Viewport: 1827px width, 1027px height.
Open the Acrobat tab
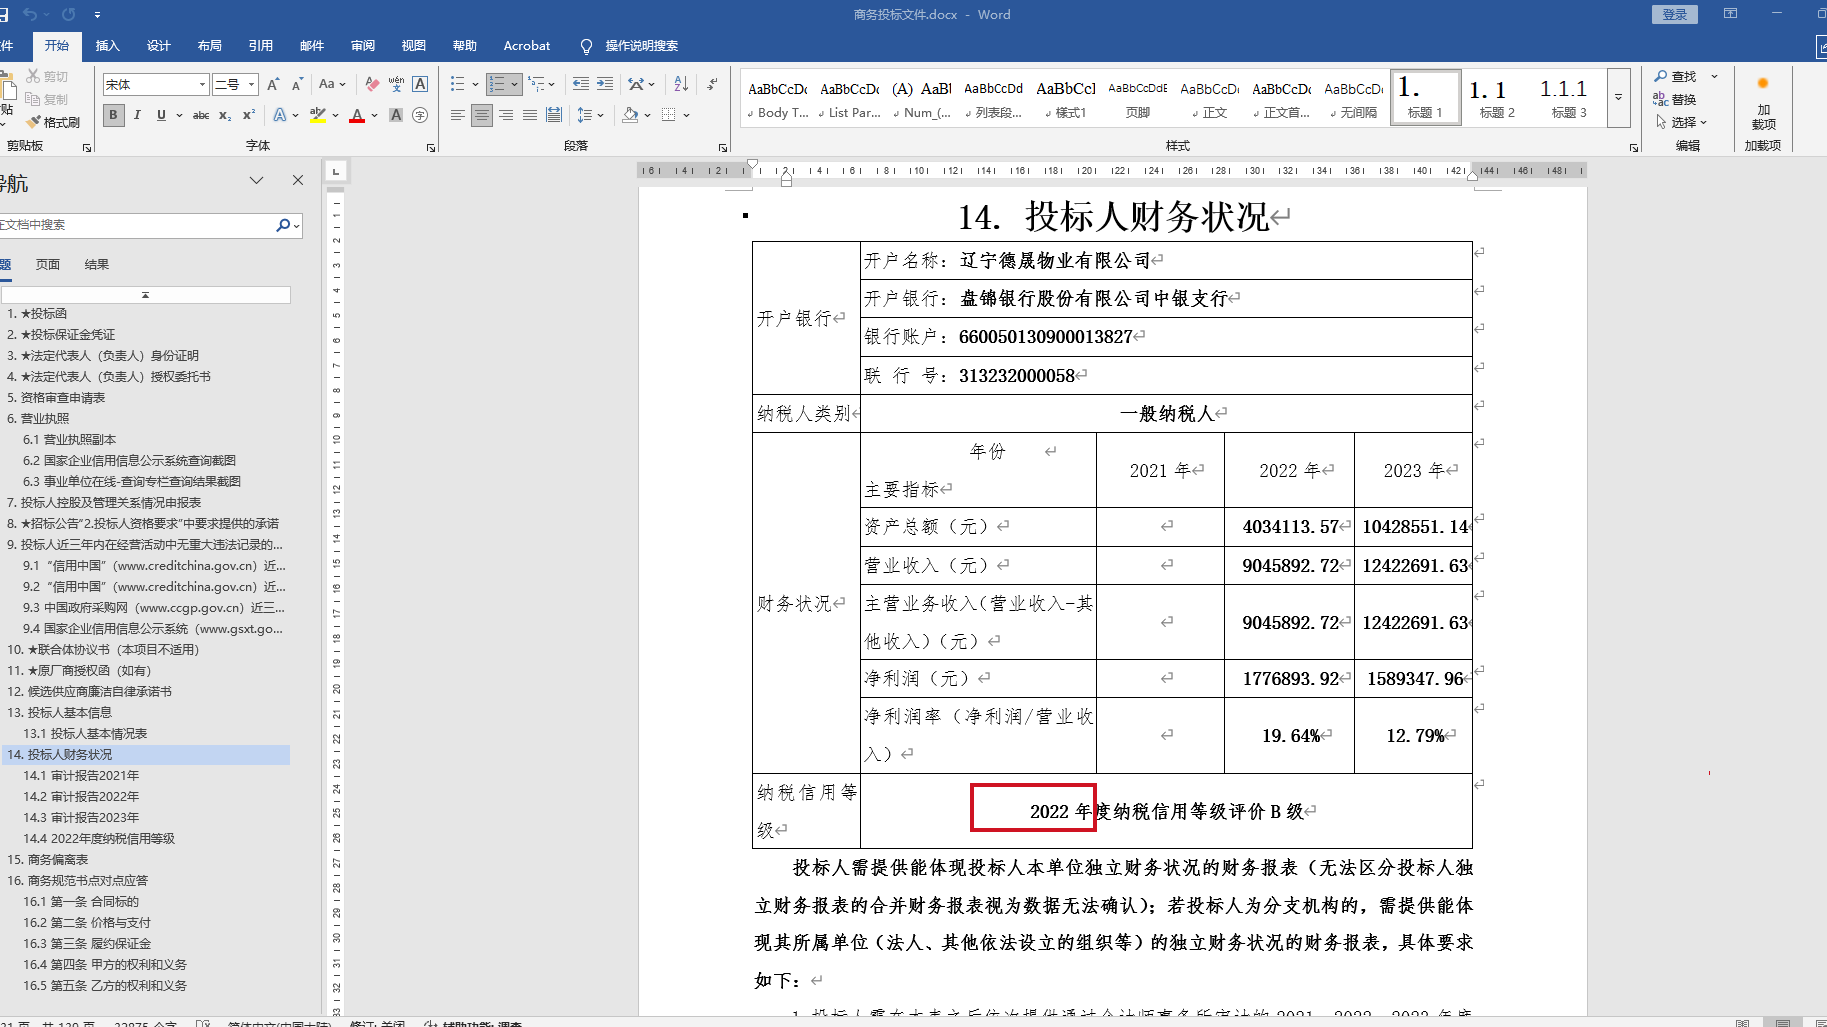[527, 46]
